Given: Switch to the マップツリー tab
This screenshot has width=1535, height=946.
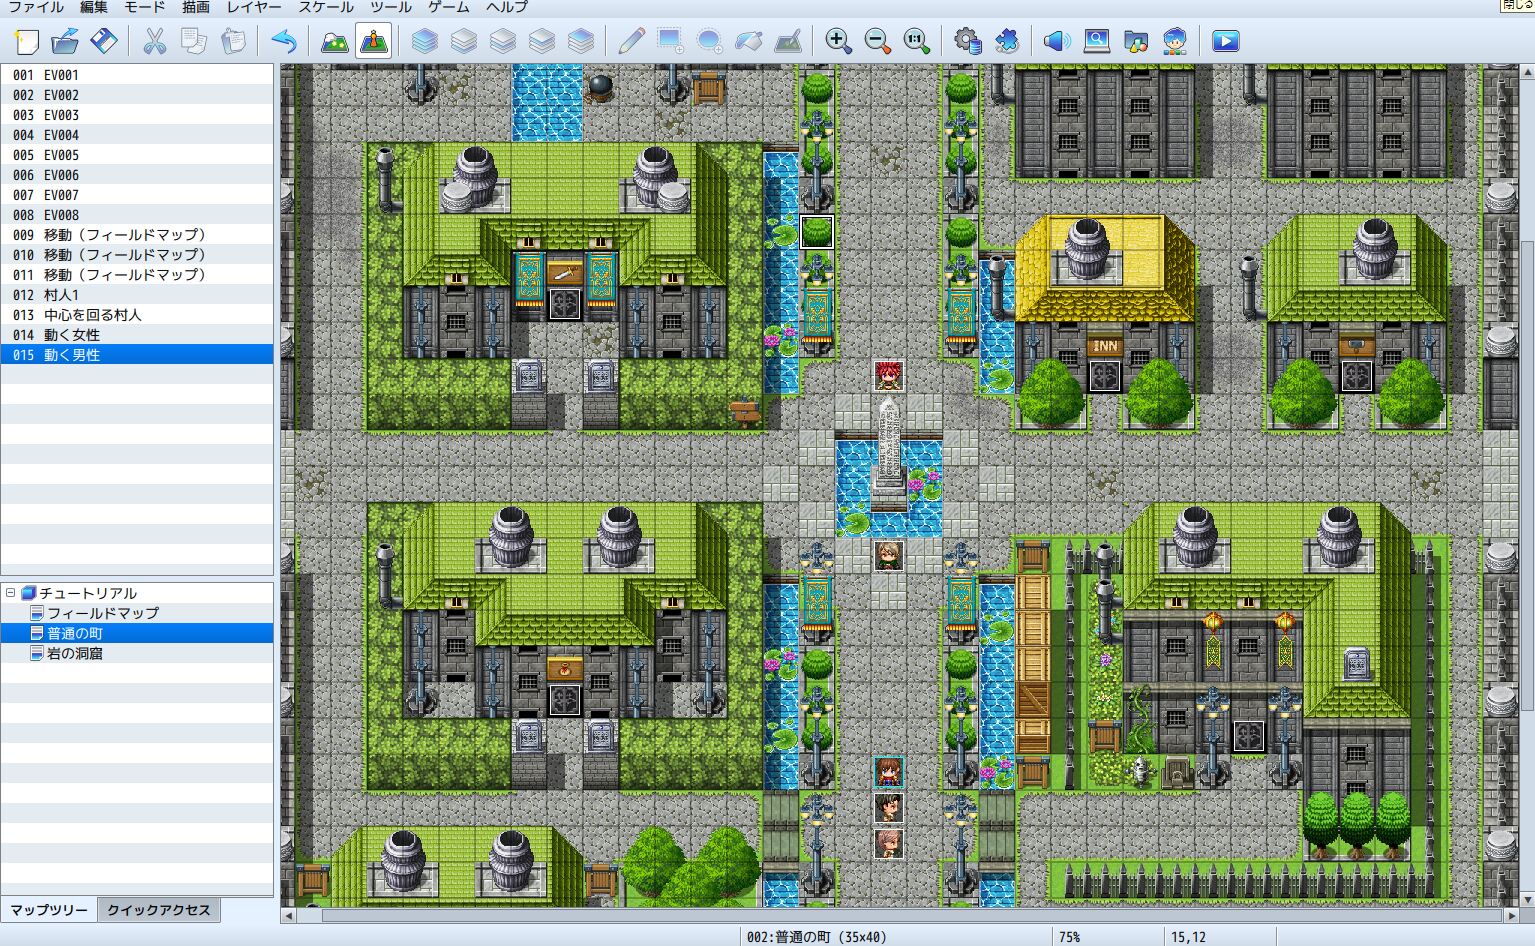Looking at the screenshot, I should (49, 910).
